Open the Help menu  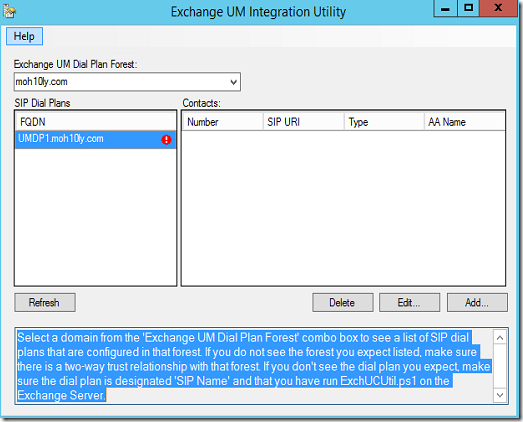24,36
